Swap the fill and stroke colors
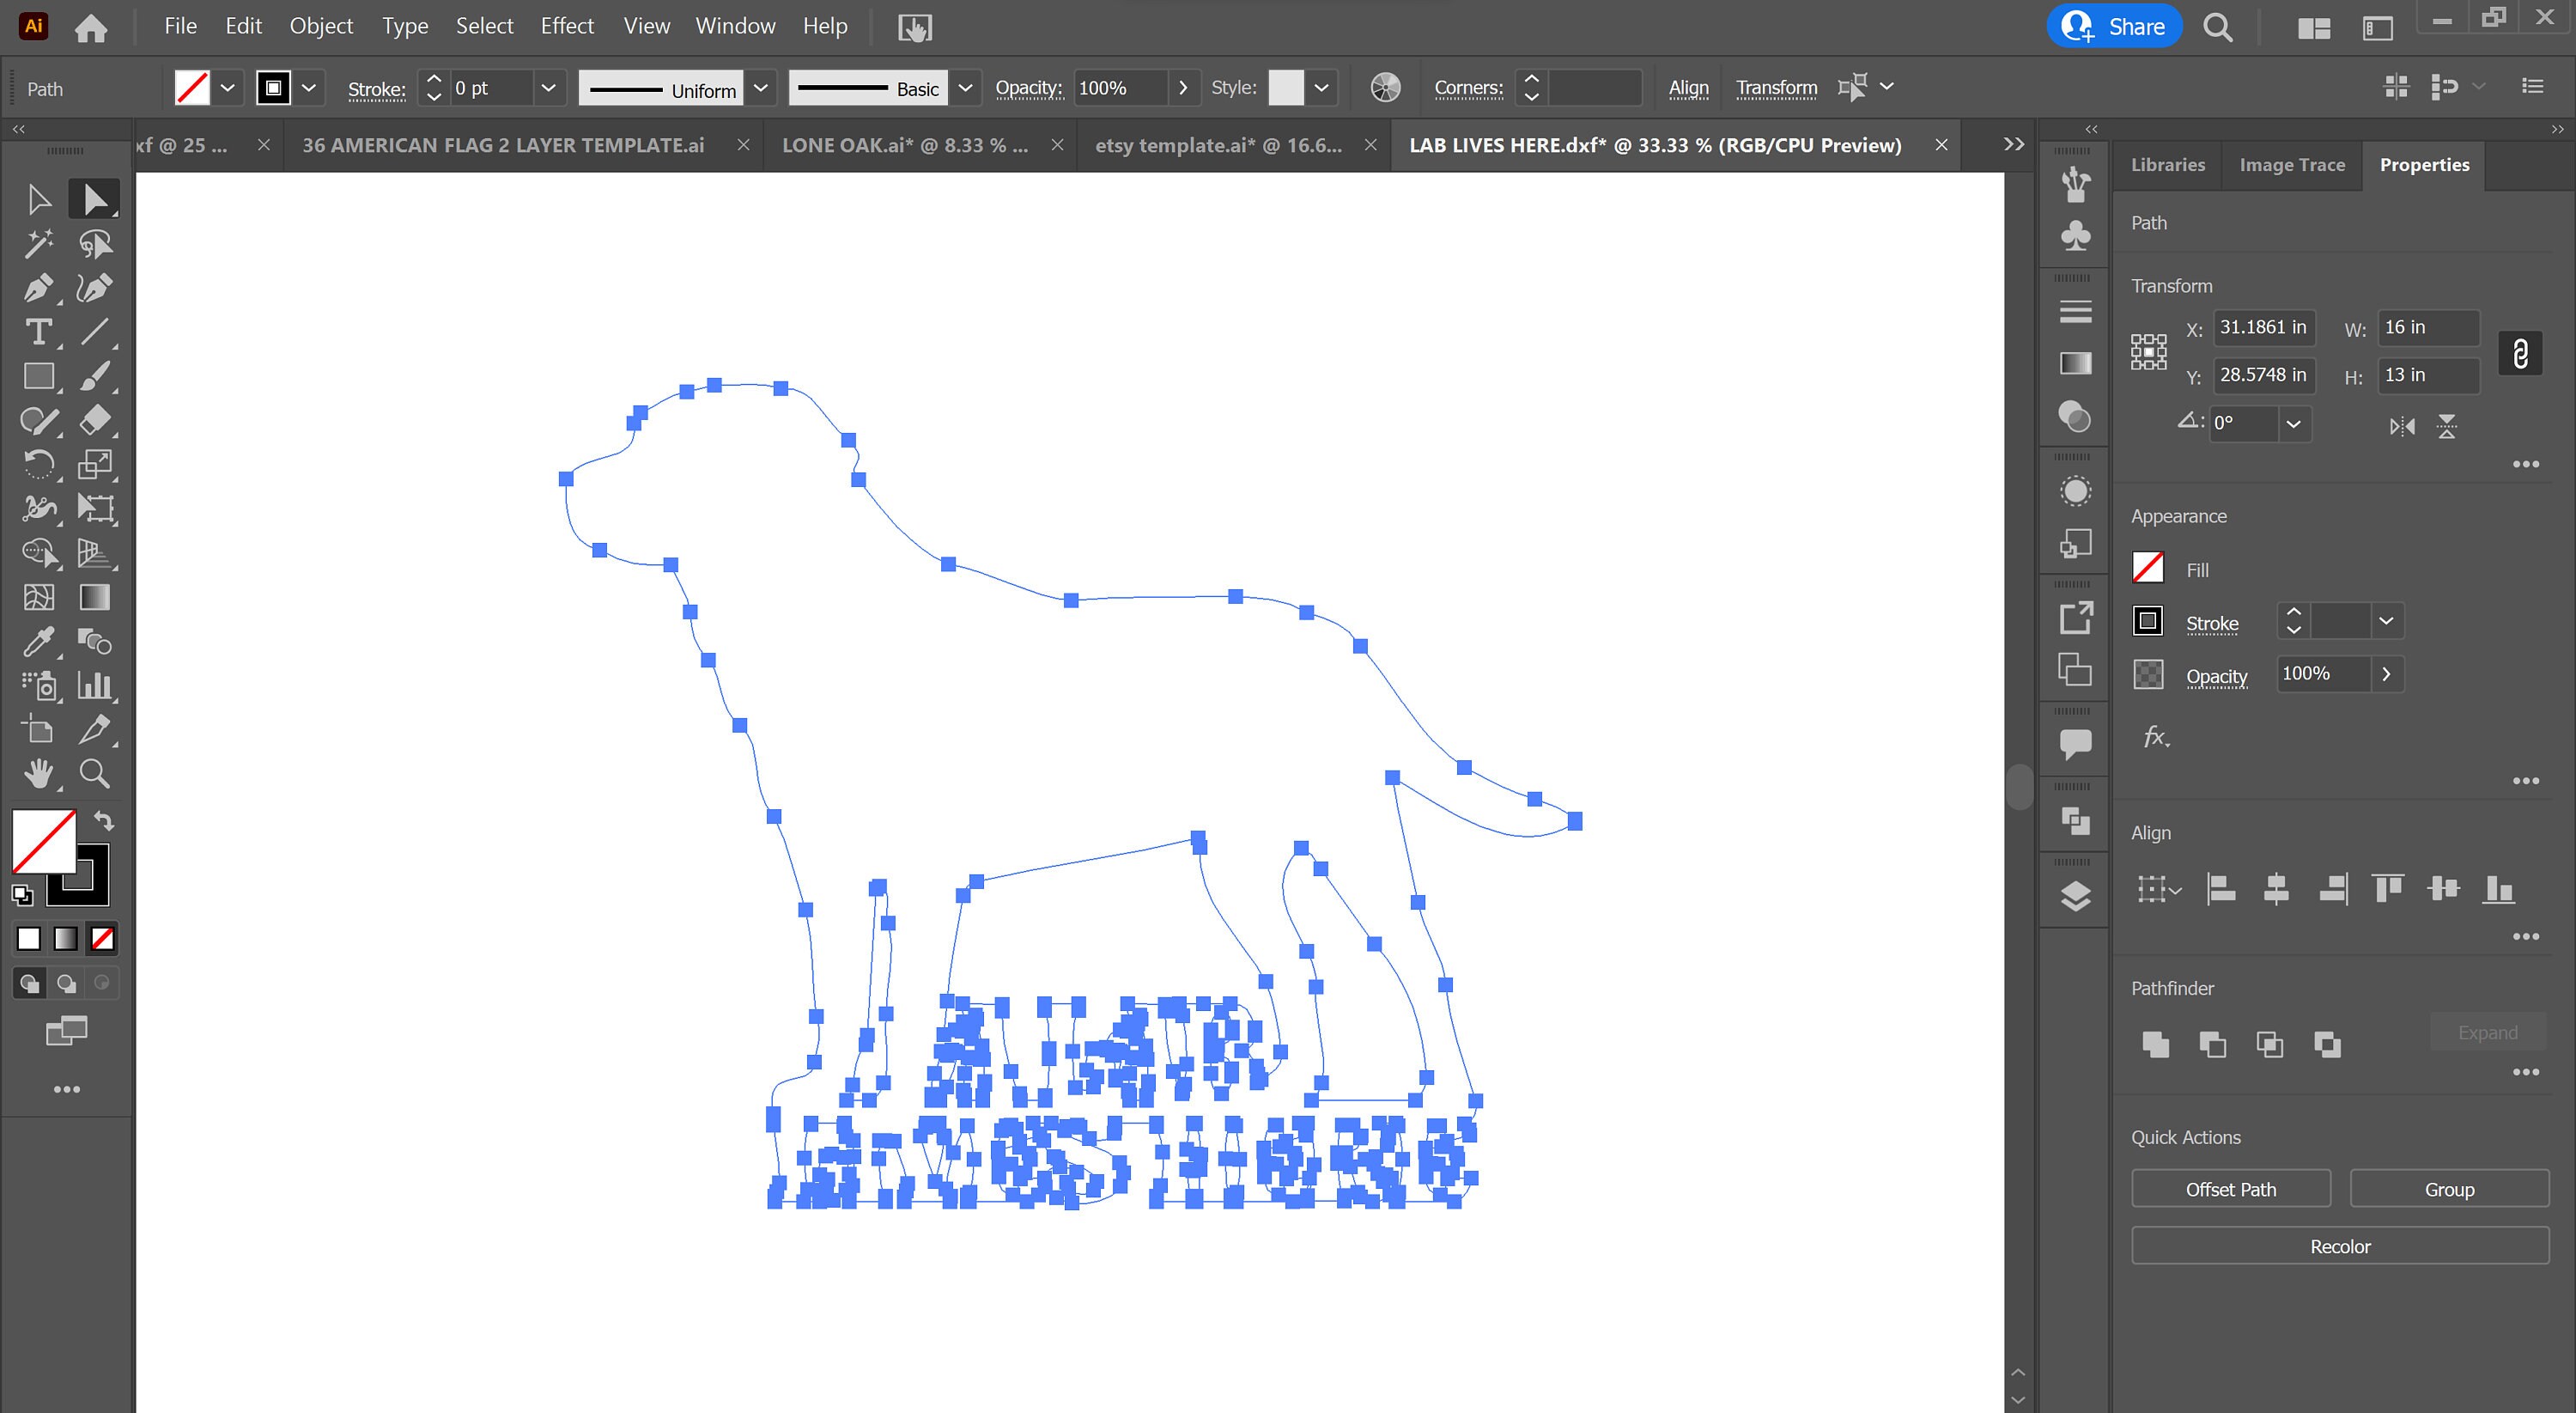Screen dimensions: 2576x1413 point(104,820)
